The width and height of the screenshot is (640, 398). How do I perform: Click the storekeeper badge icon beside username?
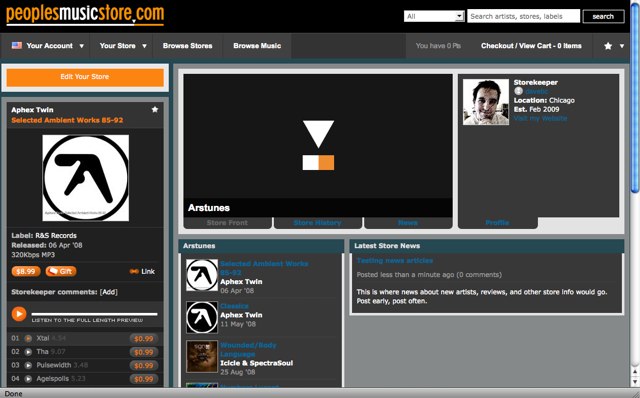pos(518,91)
